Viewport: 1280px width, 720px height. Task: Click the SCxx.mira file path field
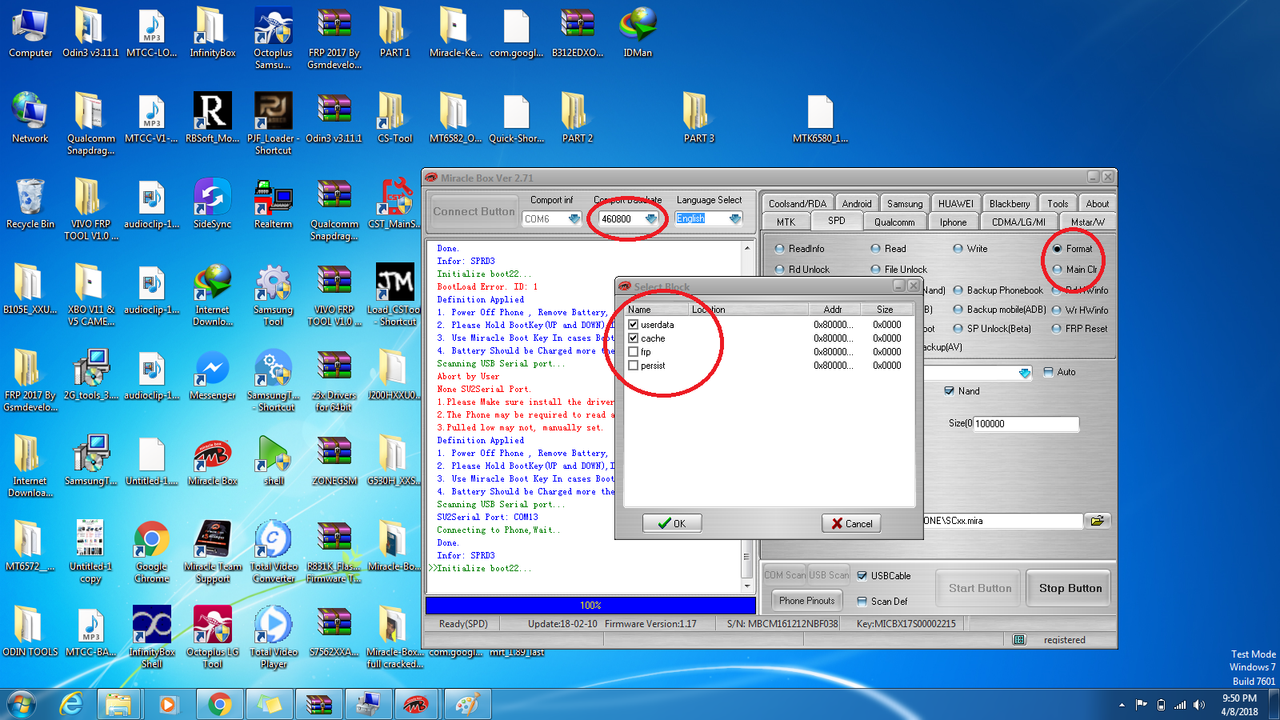tap(1002, 521)
